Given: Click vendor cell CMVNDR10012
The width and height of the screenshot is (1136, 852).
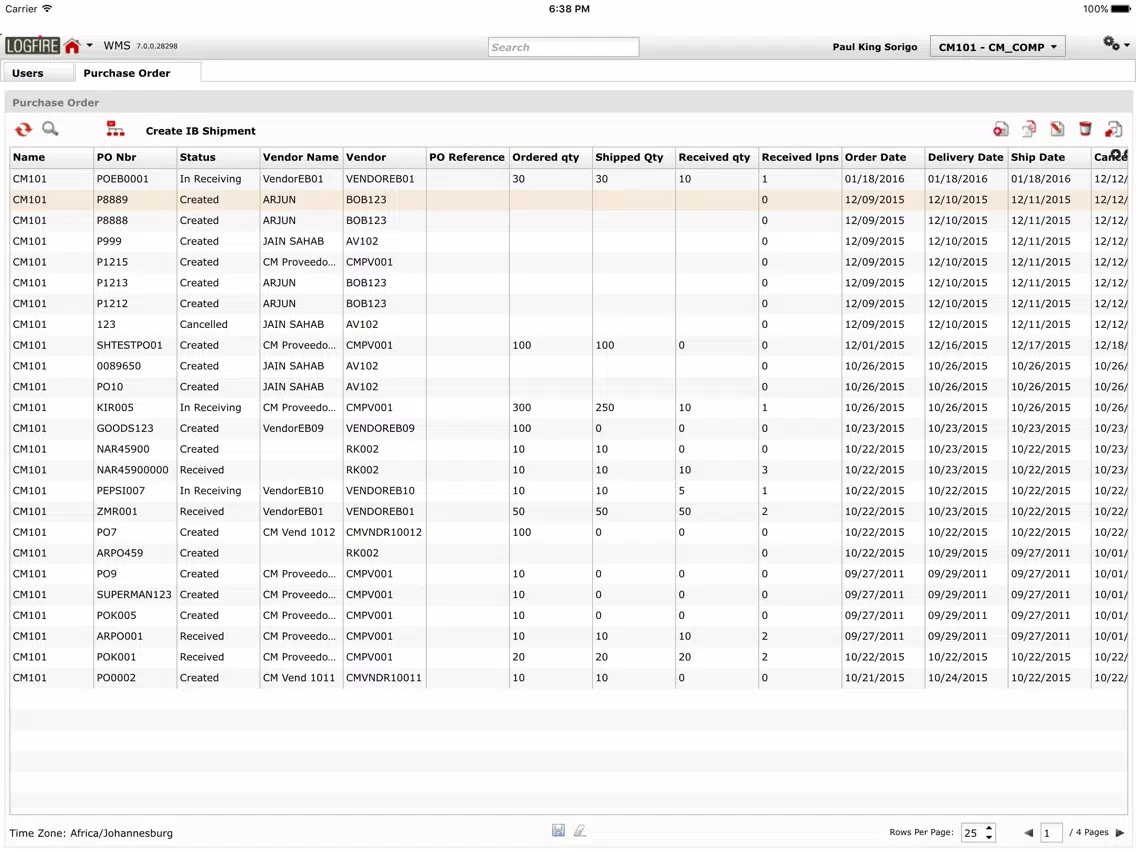Looking at the screenshot, I should [384, 532].
